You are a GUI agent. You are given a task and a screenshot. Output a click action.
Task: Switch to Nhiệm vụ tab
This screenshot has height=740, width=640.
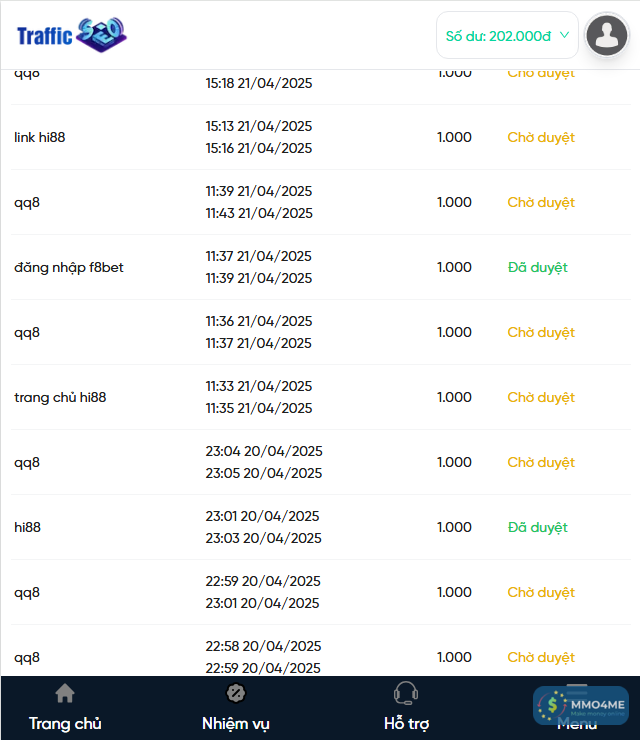click(x=236, y=723)
